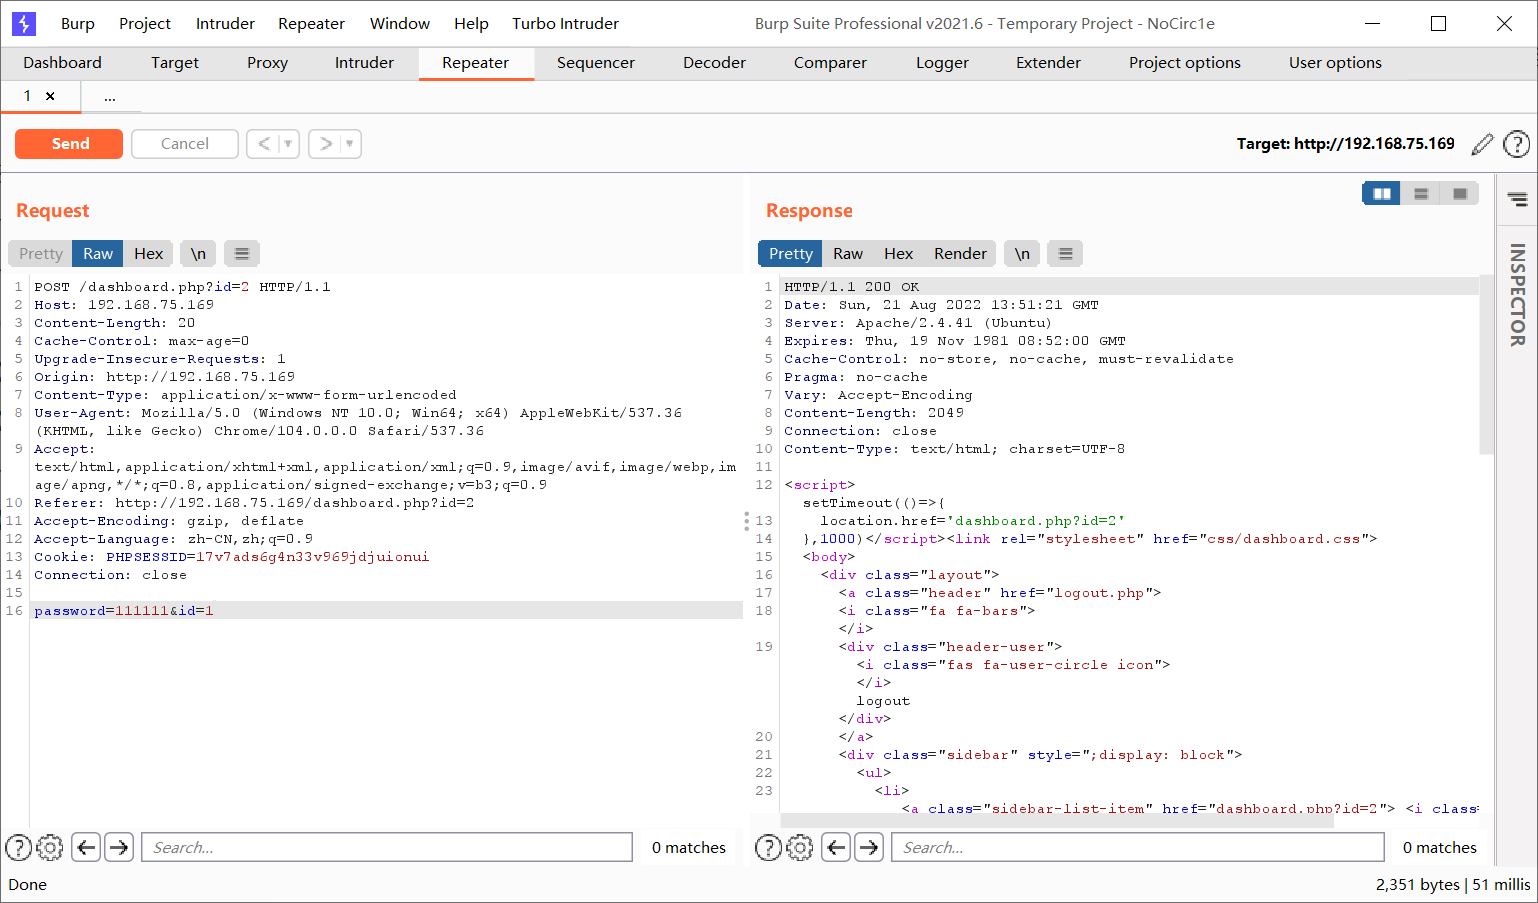
Task: Open history dropdown next to forward arrow
Action: click(x=349, y=144)
